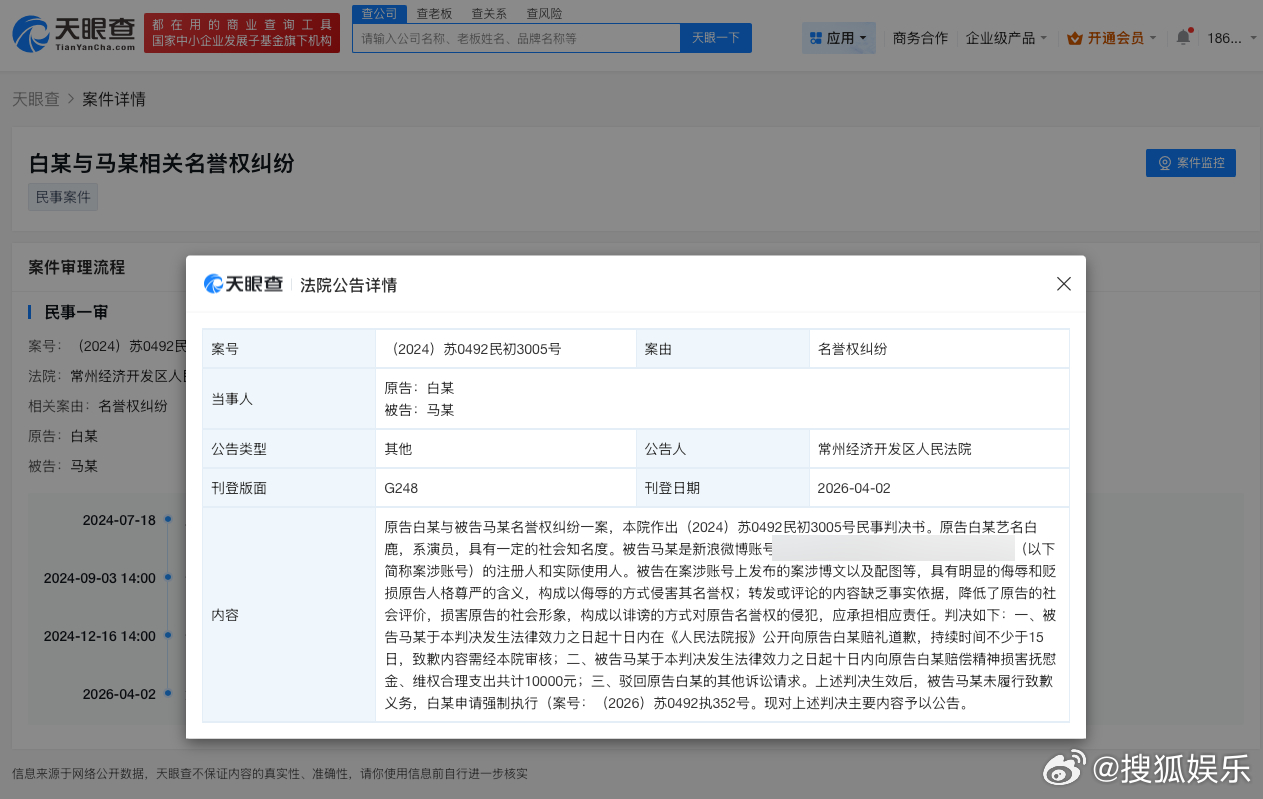Viewport: 1263px width, 799px height.
Task: Open the account 186... user menu
Action: [x=1224, y=38]
